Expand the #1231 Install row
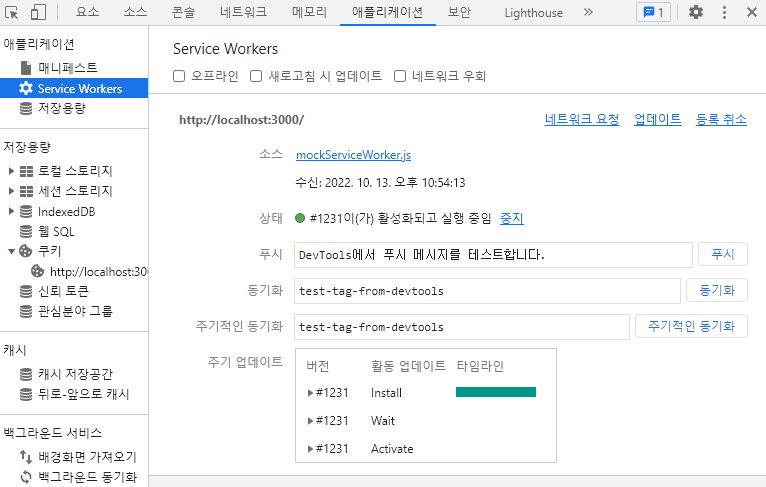This screenshot has height=487, width=766. click(x=310, y=393)
